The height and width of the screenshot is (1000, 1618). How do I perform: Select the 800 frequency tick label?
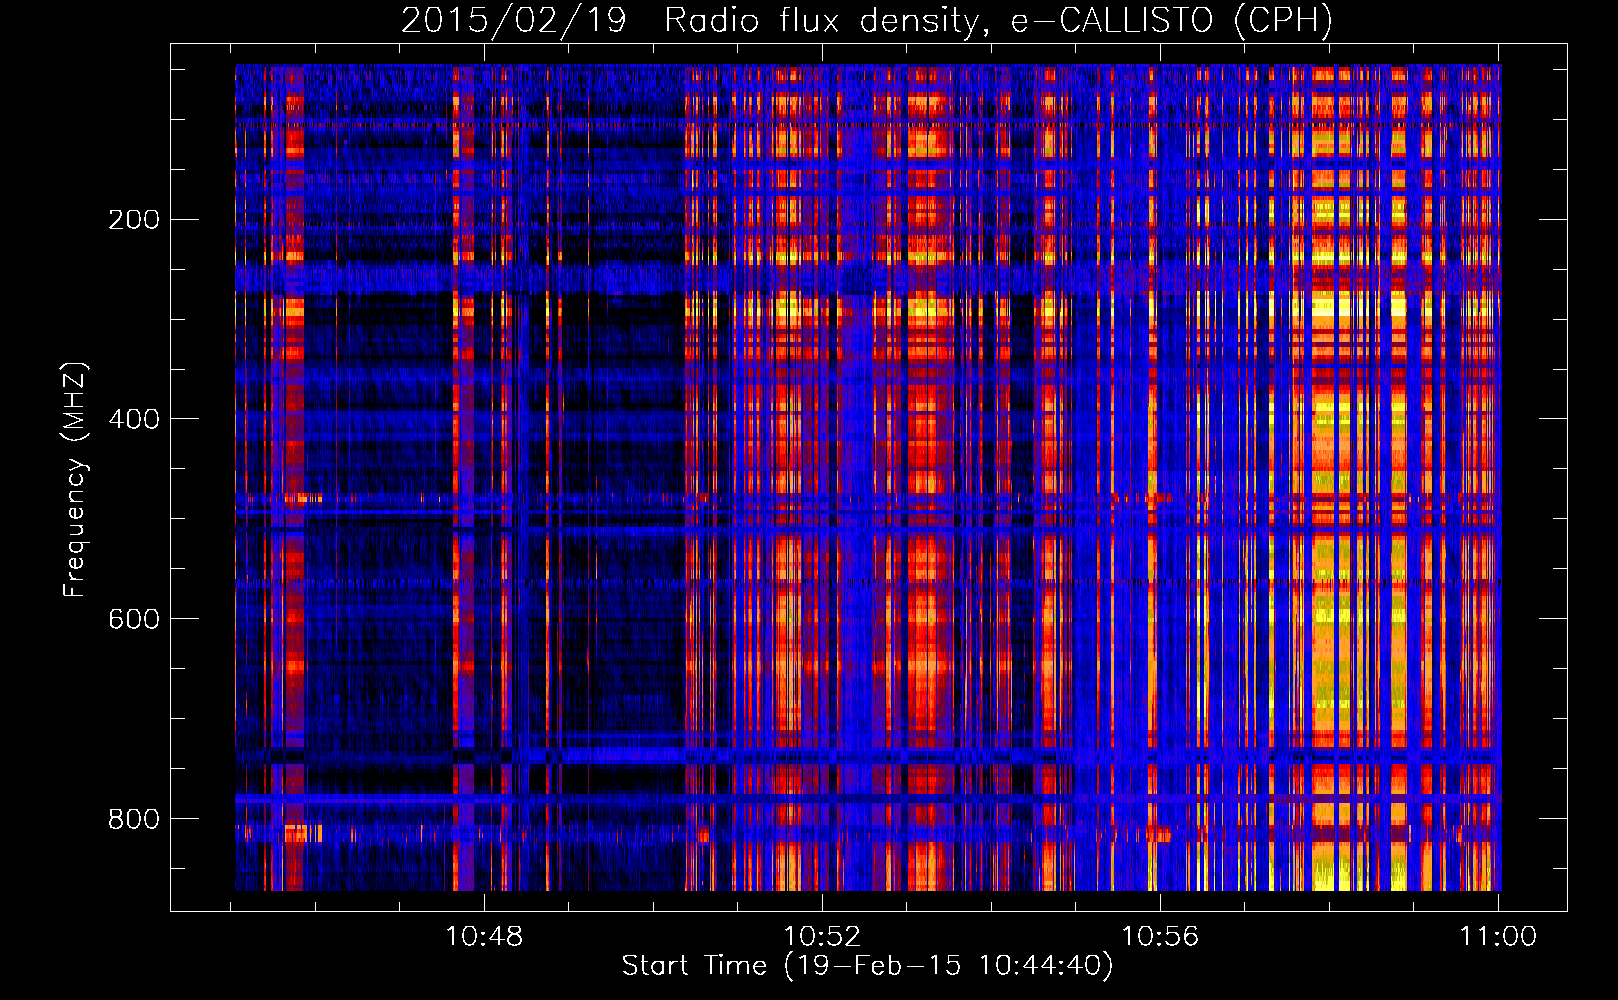click(134, 819)
